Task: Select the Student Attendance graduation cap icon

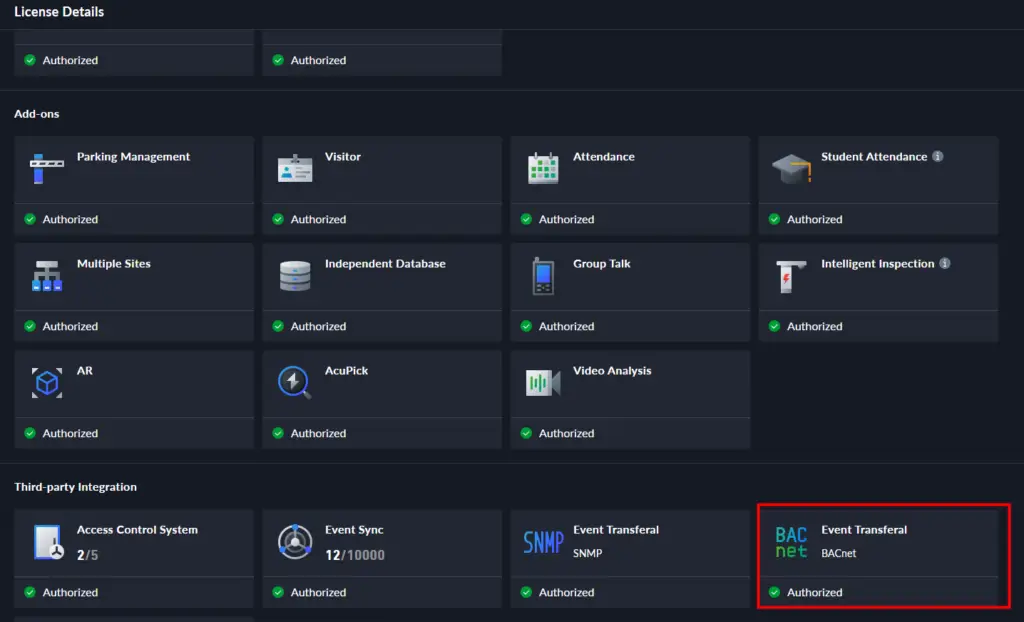Action: 790,168
